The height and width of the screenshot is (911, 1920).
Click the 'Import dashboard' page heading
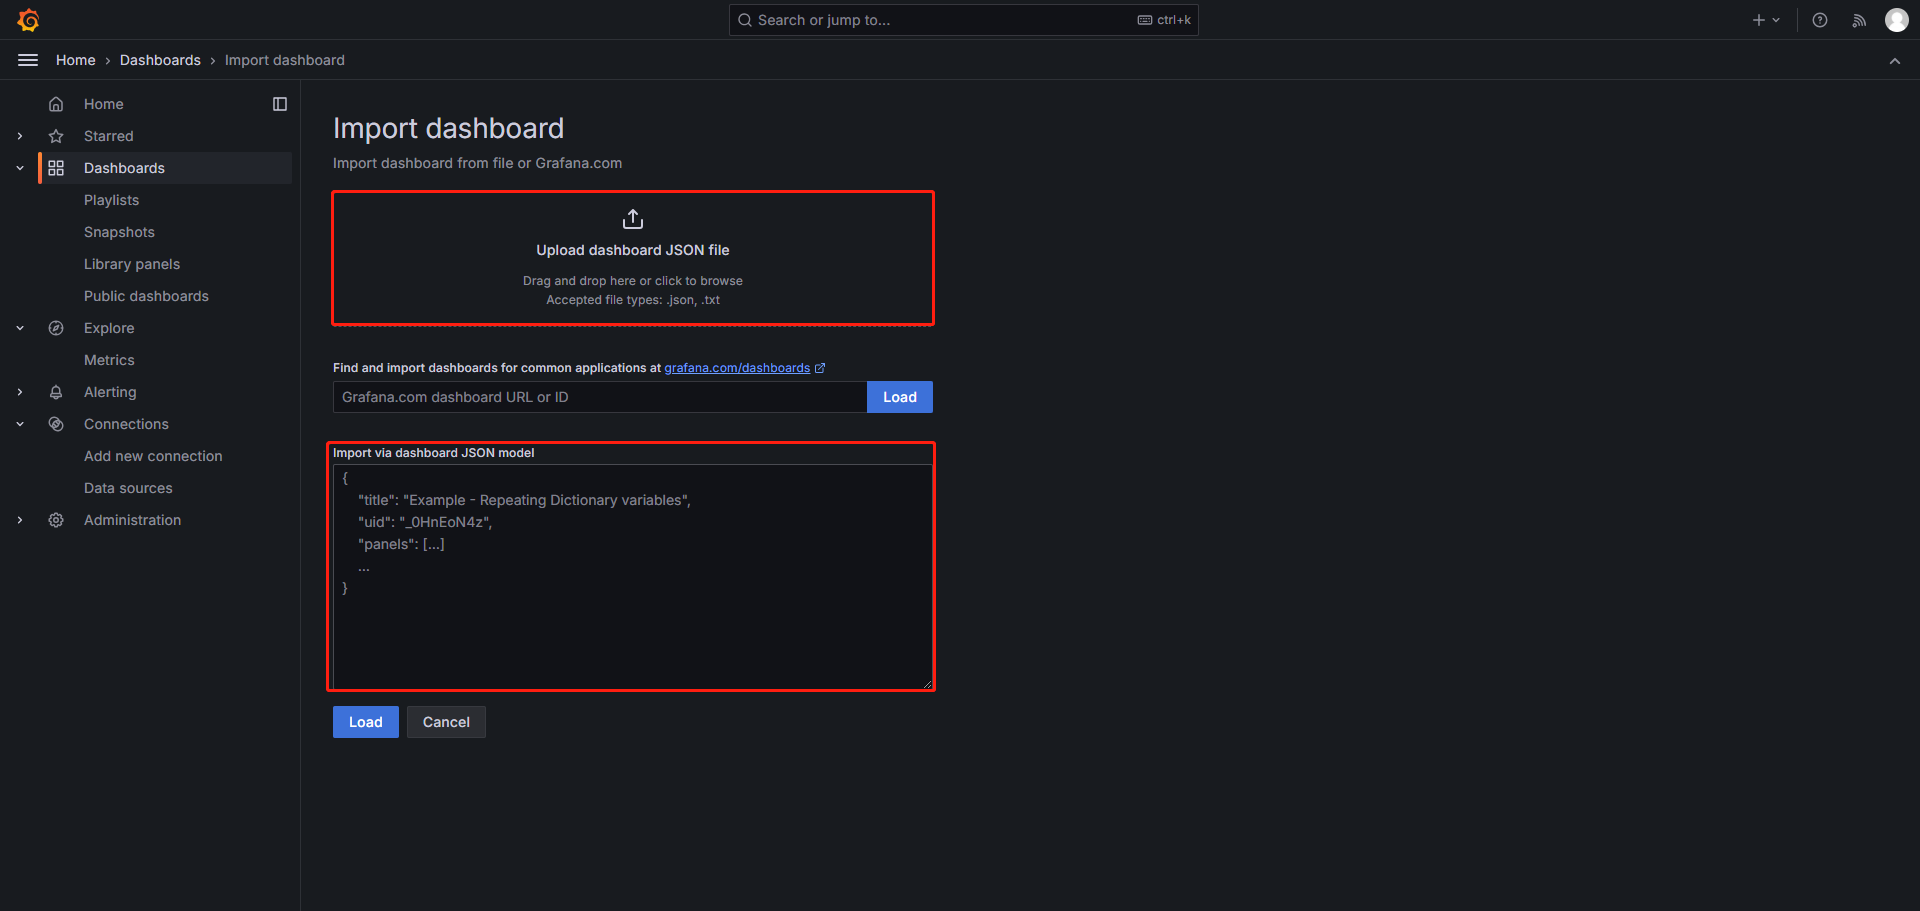tap(448, 128)
